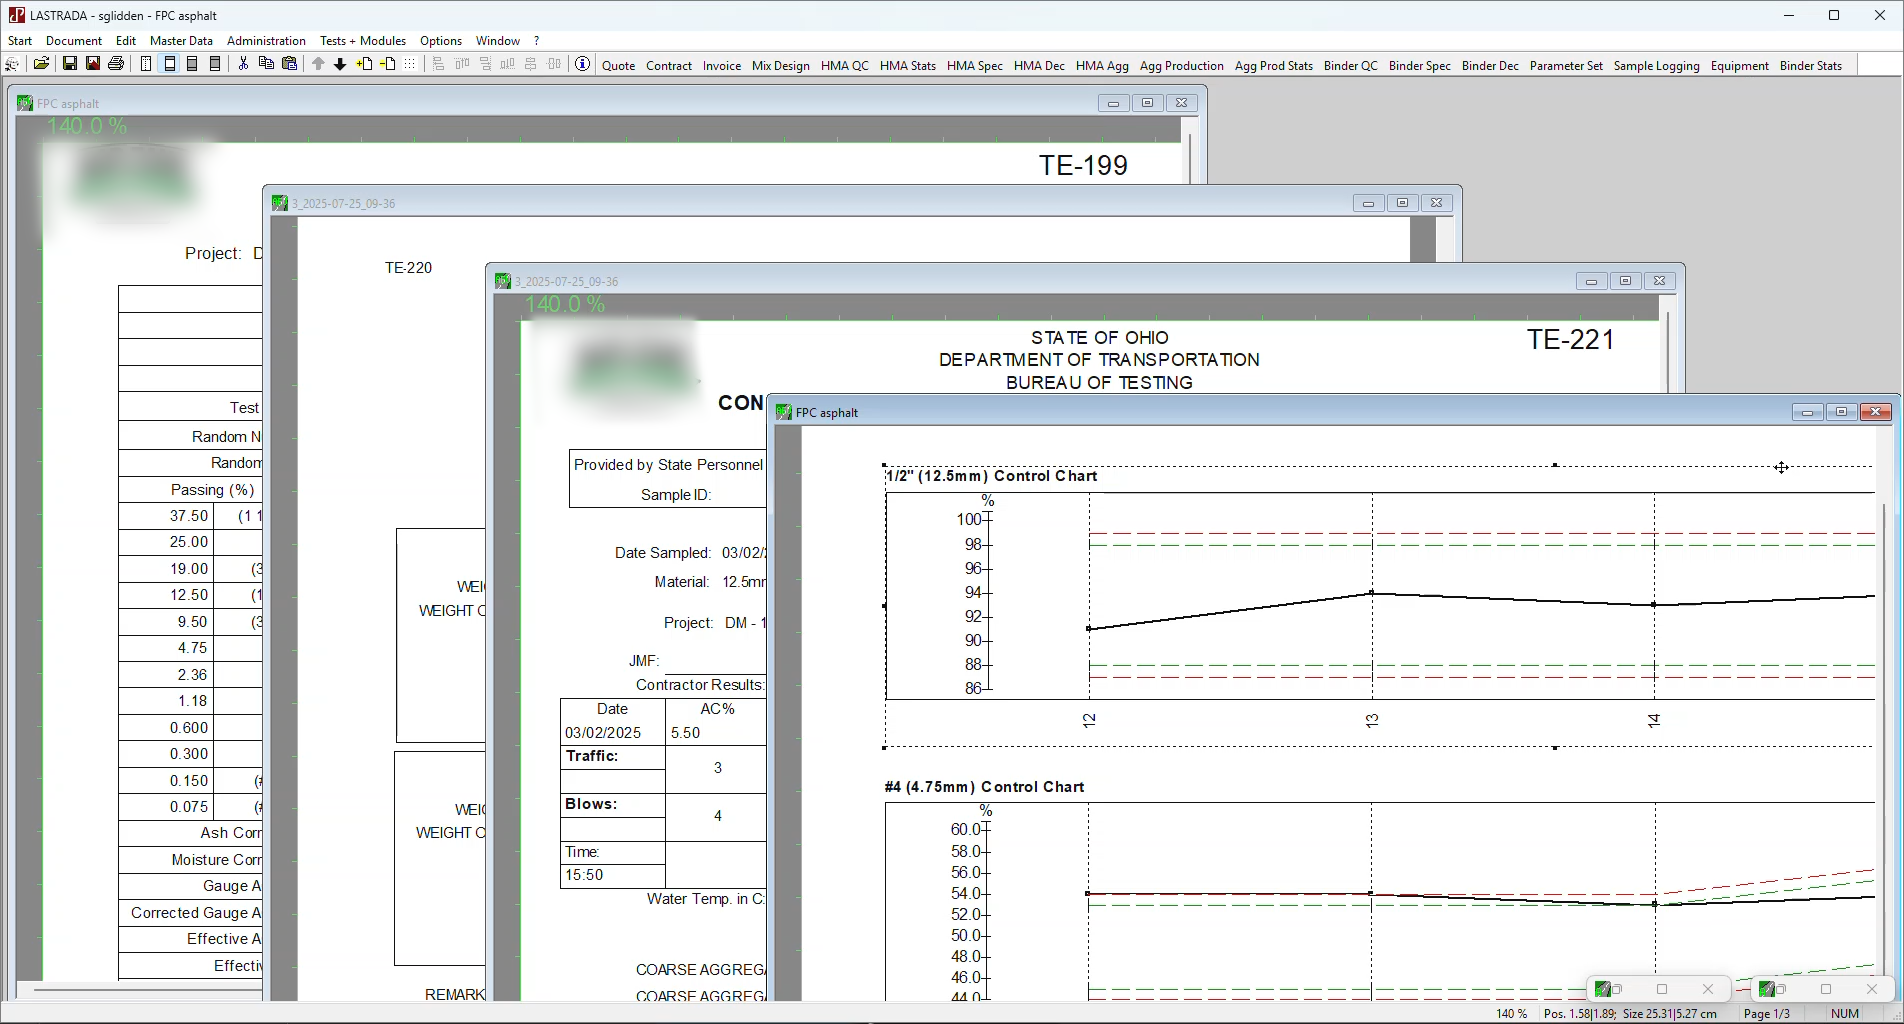
Task: Click the Paste clipboard icon
Action: pos(289,64)
